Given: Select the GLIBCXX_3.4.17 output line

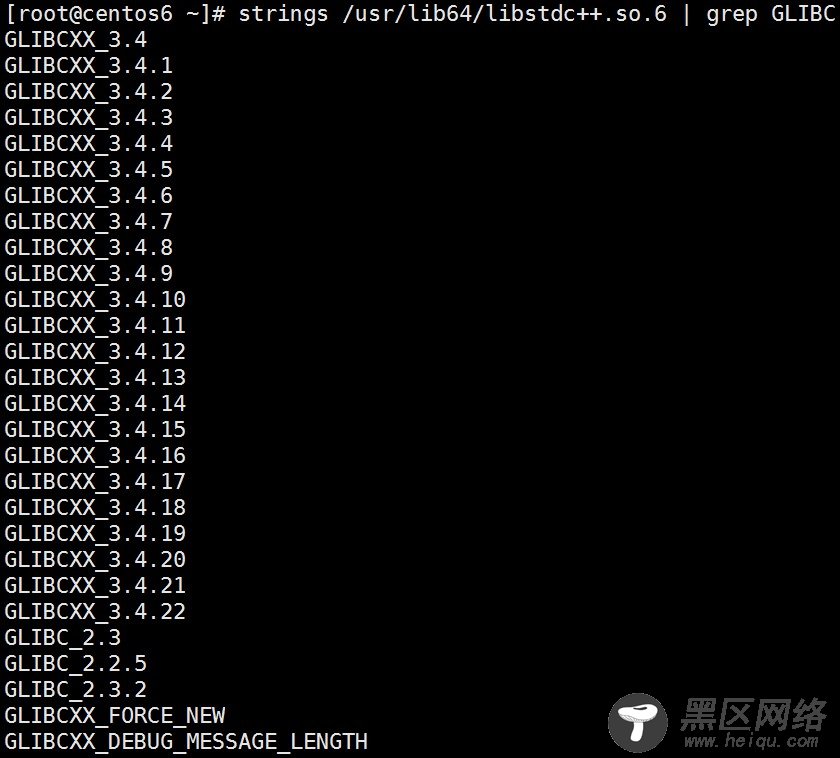Looking at the screenshot, I should coord(95,482).
